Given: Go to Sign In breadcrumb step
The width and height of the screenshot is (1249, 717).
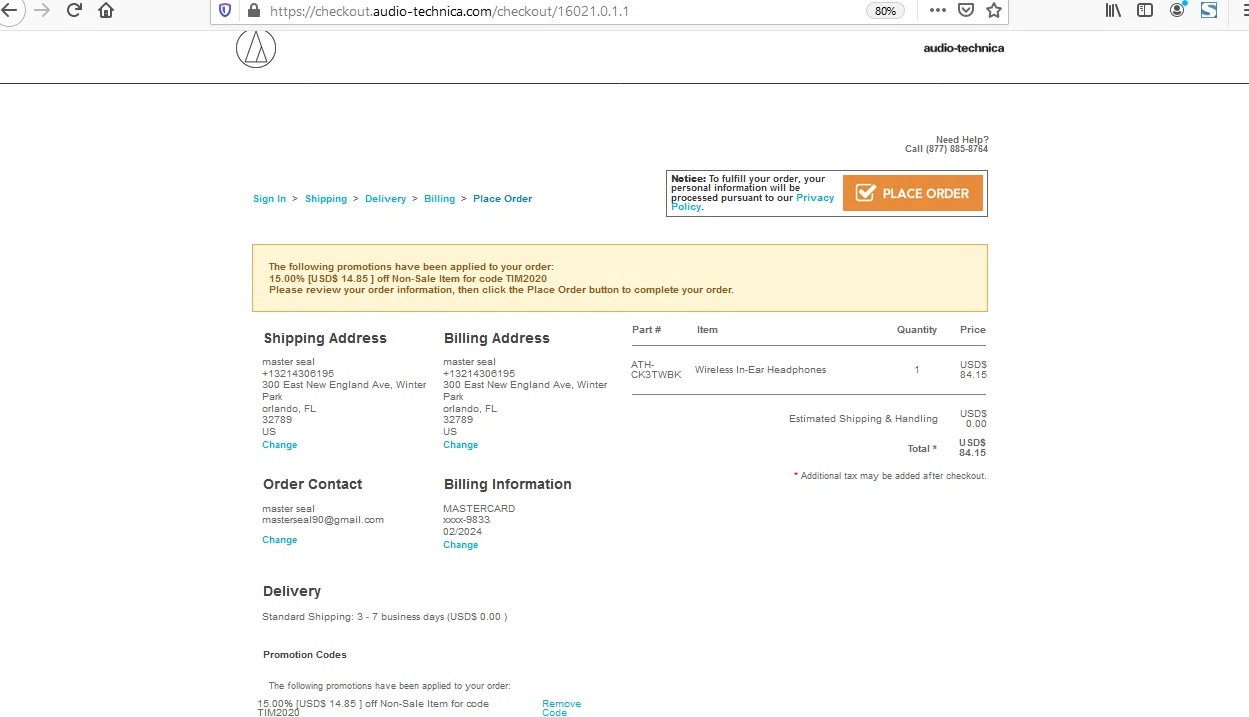Looking at the screenshot, I should [x=269, y=199].
